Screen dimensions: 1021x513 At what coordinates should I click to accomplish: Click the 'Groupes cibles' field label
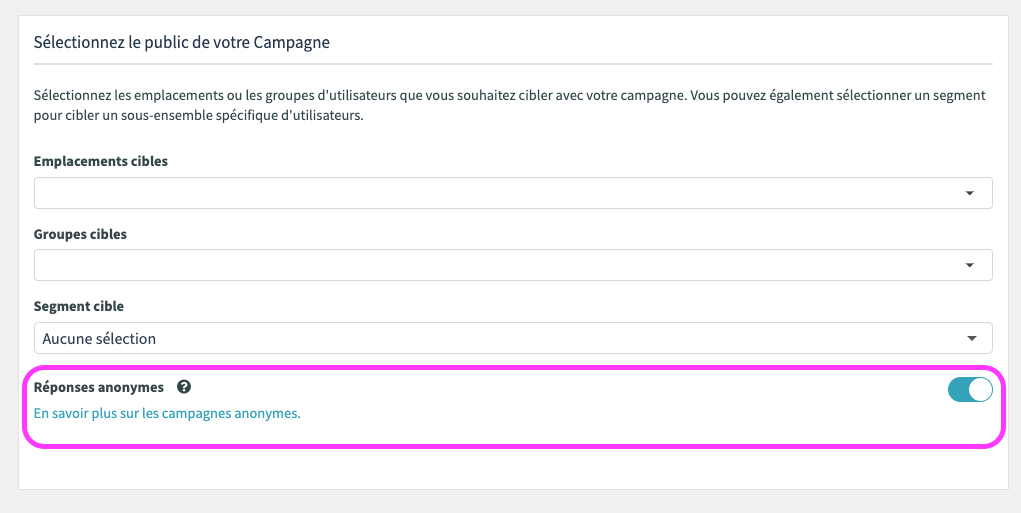coord(80,234)
